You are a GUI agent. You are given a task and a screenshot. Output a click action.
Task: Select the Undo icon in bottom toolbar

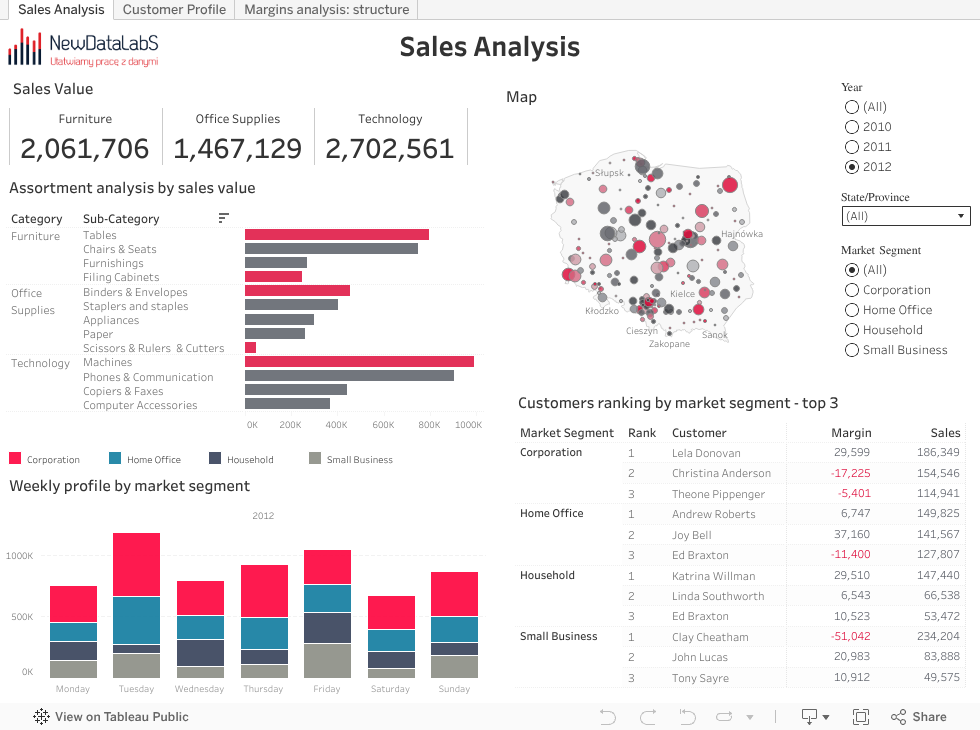[608, 717]
